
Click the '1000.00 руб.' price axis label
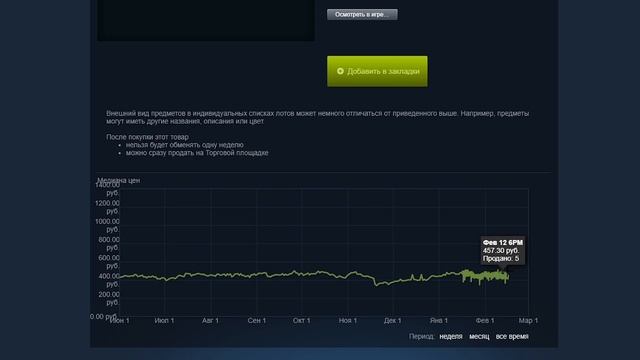(x=107, y=225)
